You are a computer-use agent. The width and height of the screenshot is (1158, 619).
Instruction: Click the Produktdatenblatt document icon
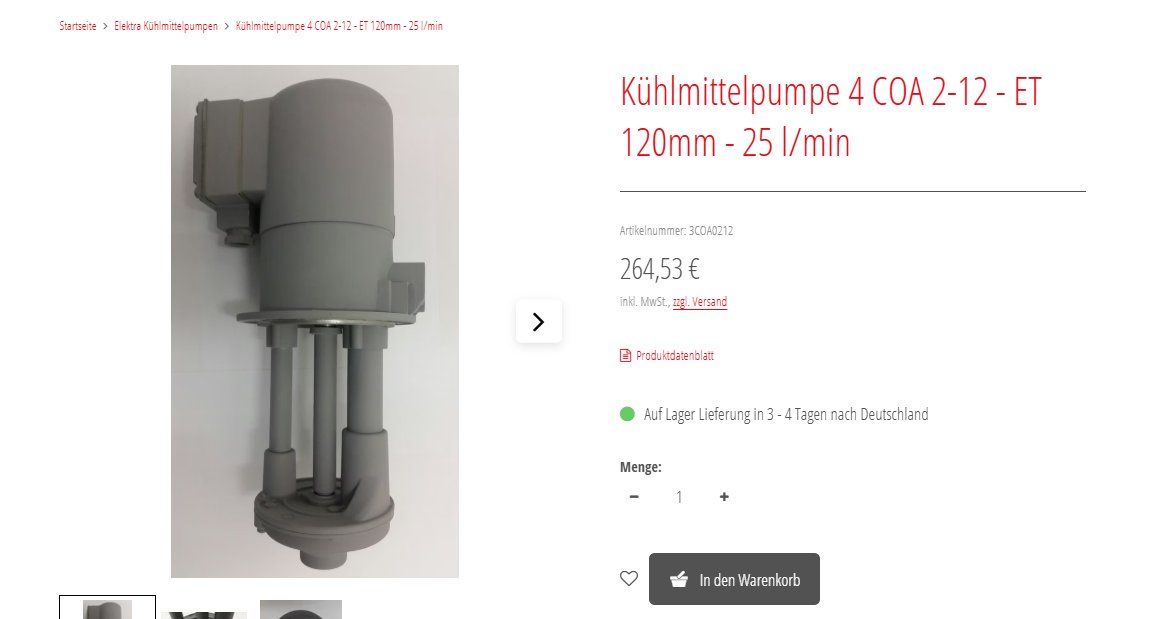point(626,355)
